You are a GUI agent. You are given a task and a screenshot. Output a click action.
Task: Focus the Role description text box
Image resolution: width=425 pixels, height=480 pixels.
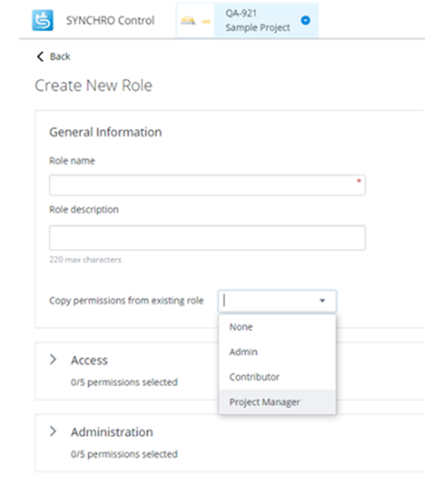pos(207,238)
